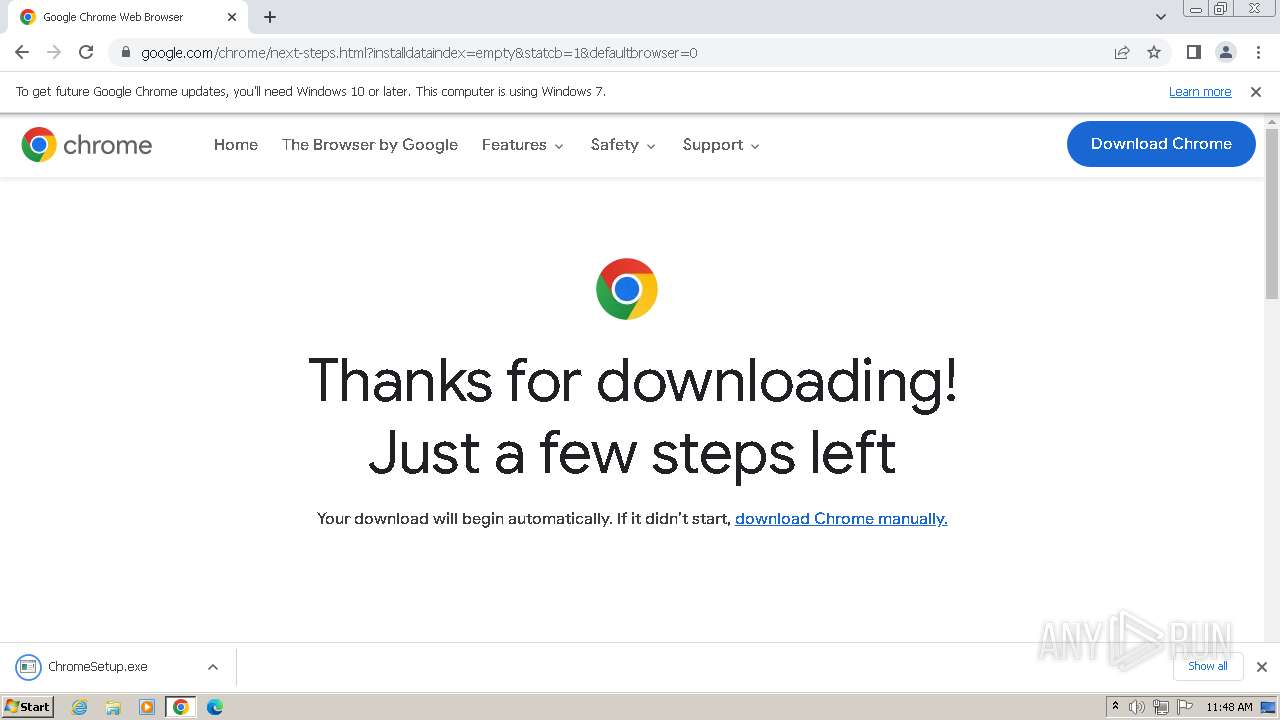Click the Show desktop button
Viewport: 1280px width, 720px height.
click(x=1269, y=707)
